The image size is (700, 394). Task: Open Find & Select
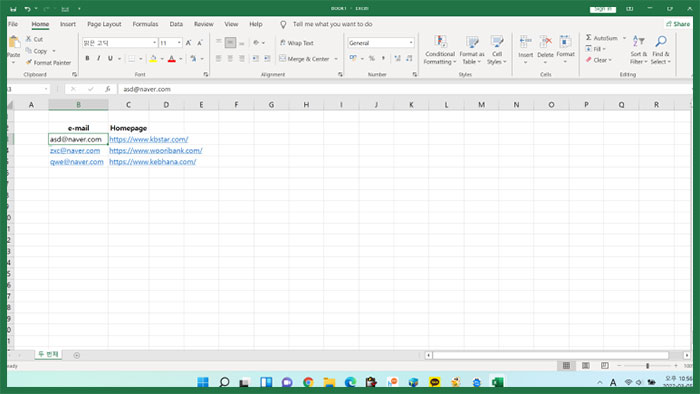coord(661,50)
